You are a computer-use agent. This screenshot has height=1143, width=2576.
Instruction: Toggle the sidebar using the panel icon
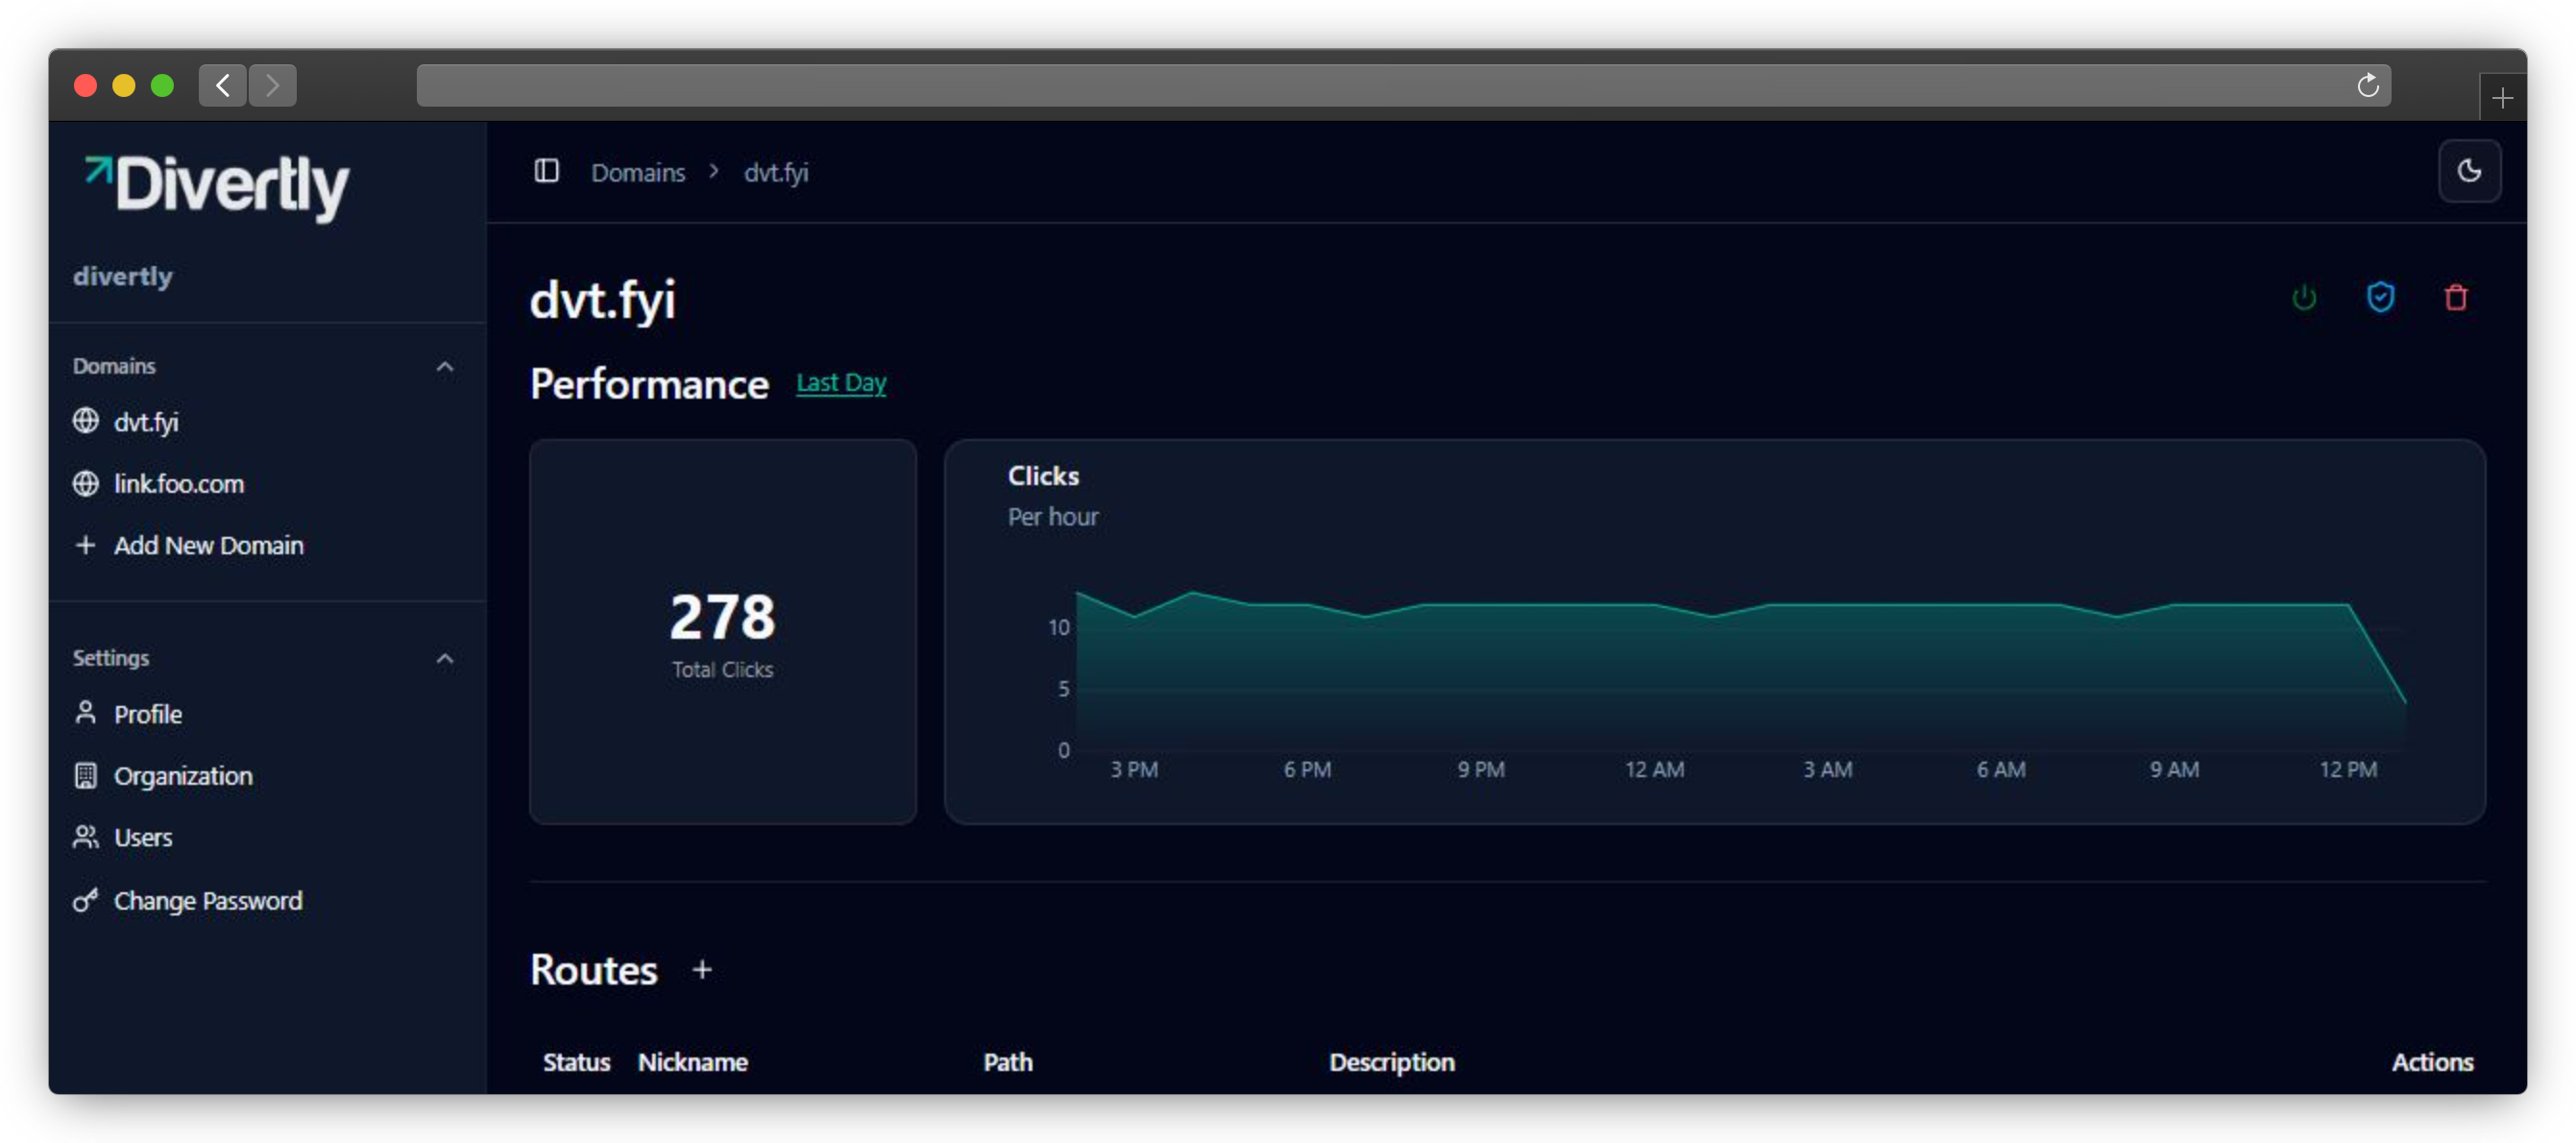coord(546,171)
